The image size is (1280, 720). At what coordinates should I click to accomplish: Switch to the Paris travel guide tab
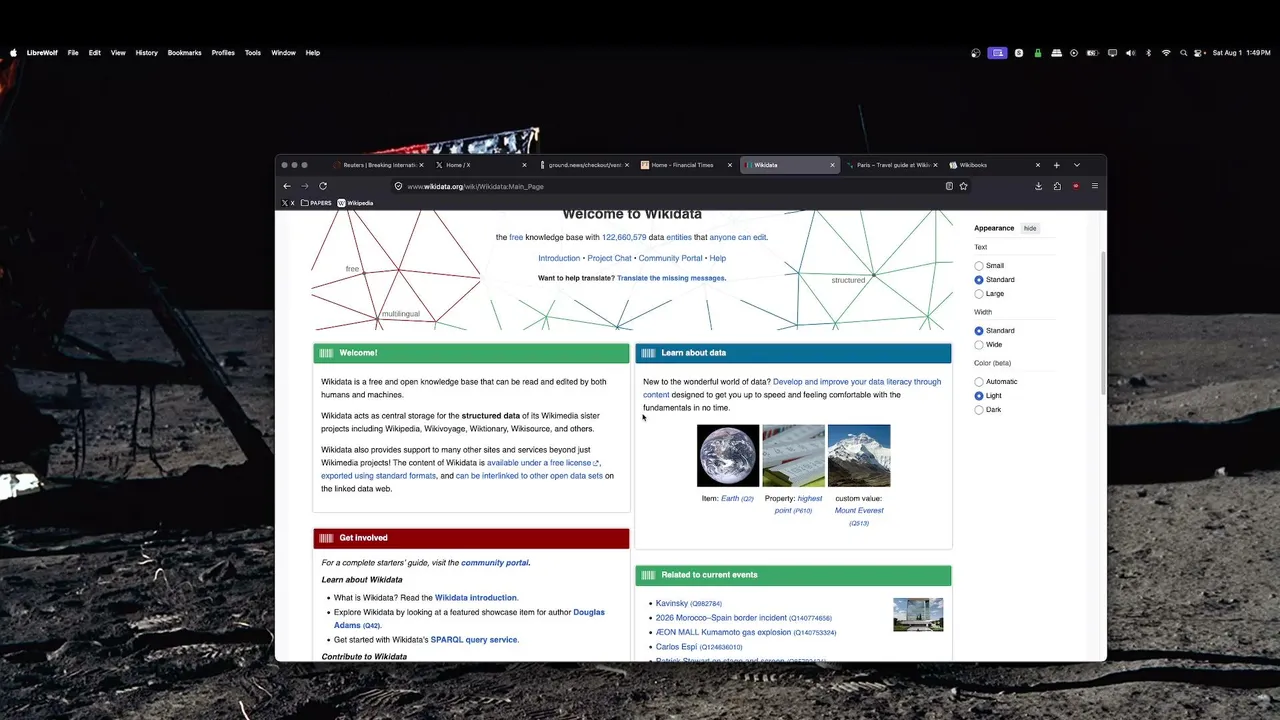click(x=892, y=165)
